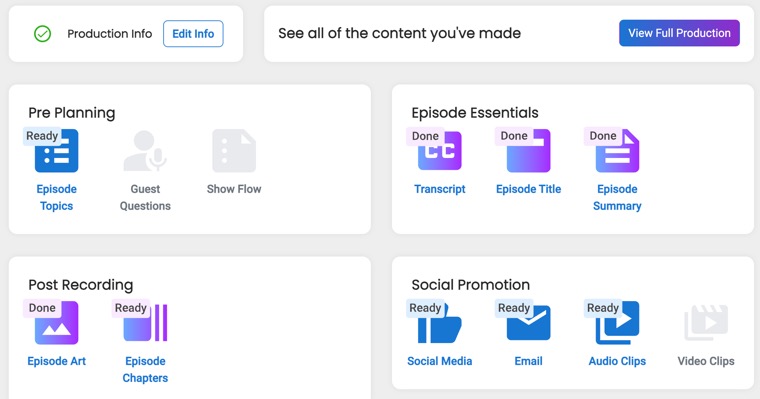Open the Episode Title icon

click(528, 151)
